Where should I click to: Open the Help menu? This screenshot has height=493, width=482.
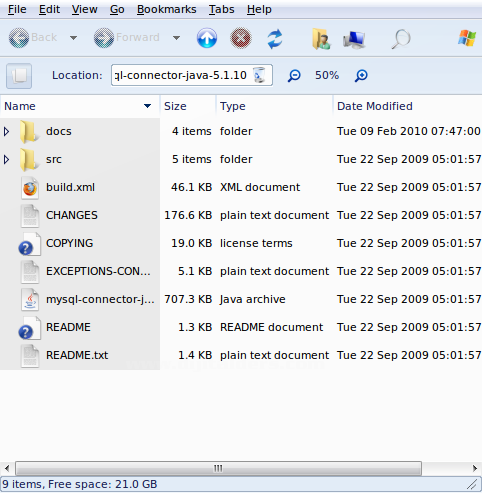[x=259, y=9]
